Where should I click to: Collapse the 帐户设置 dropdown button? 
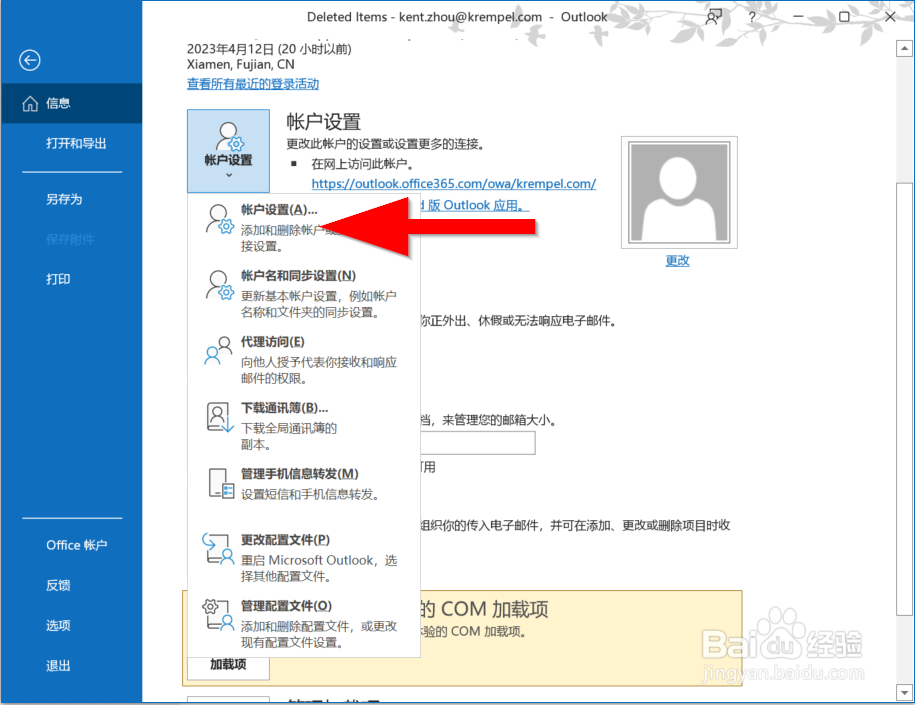tap(228, 151)
